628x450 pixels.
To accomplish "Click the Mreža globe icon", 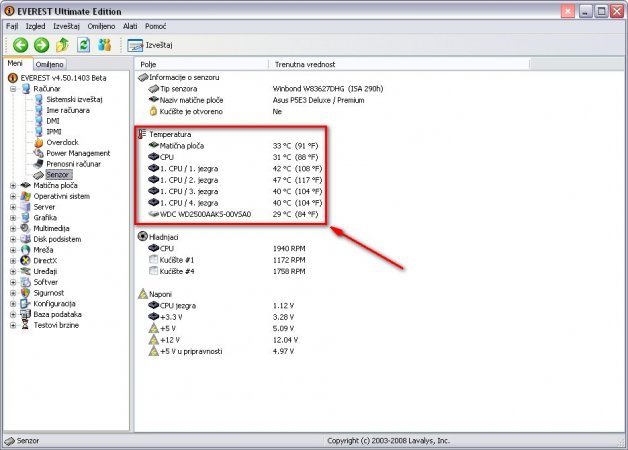I will [x=25, y=250].
